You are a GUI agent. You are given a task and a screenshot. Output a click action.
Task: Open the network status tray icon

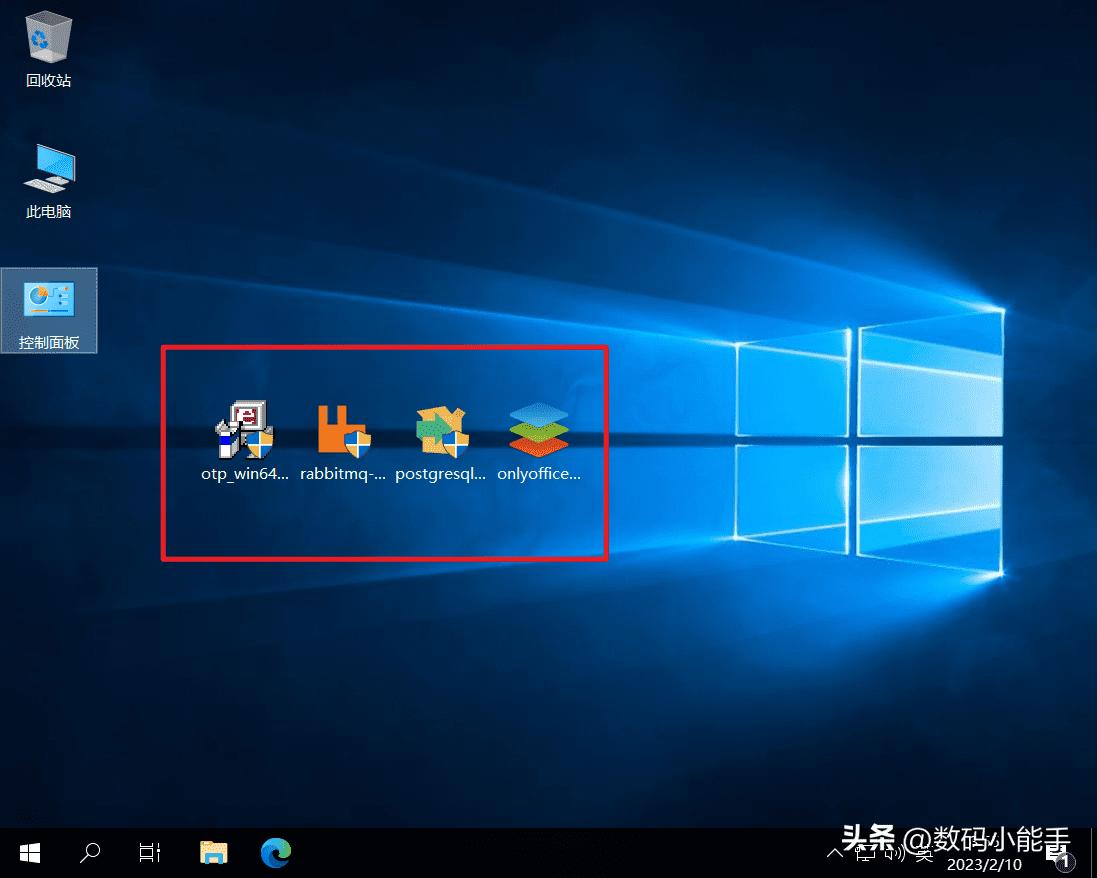click(x=864, y=853)
